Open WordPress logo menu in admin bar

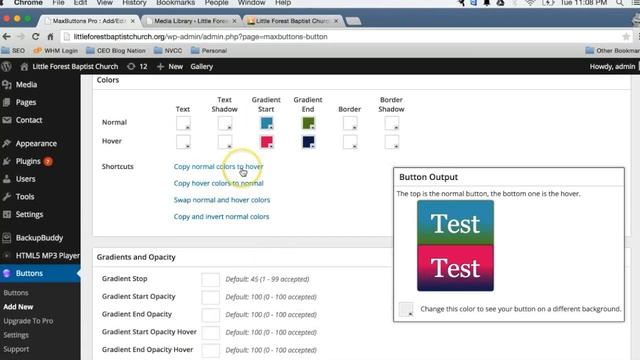[x=7, y=66]
